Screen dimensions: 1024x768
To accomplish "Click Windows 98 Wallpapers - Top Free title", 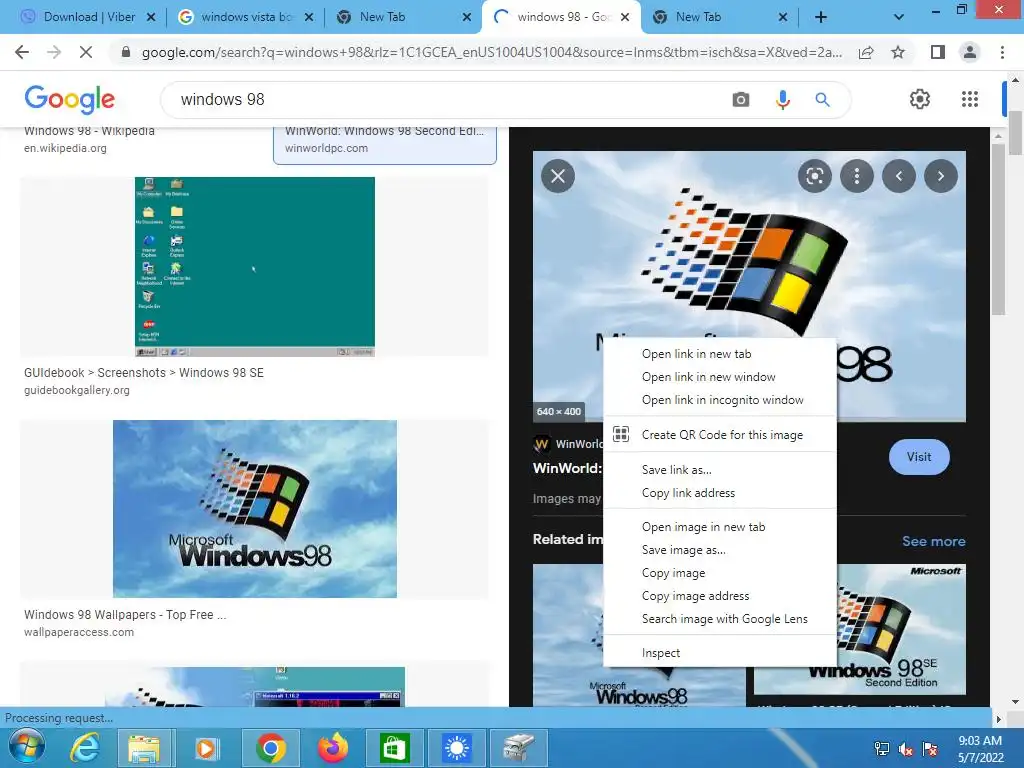I will [x=125, y=615].
